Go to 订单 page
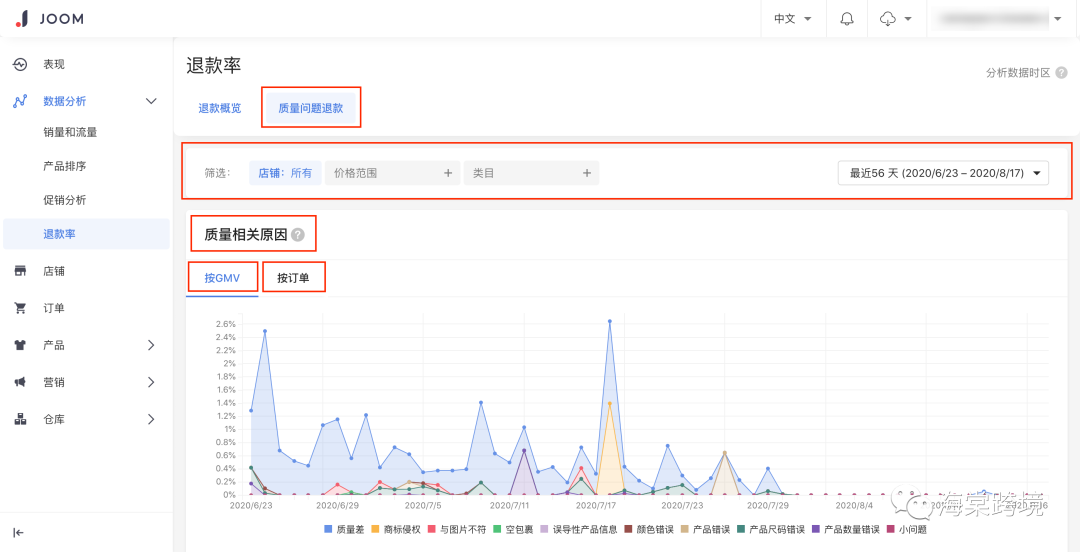Viewport: 1080px width, 552px height. tap(54, 308)
